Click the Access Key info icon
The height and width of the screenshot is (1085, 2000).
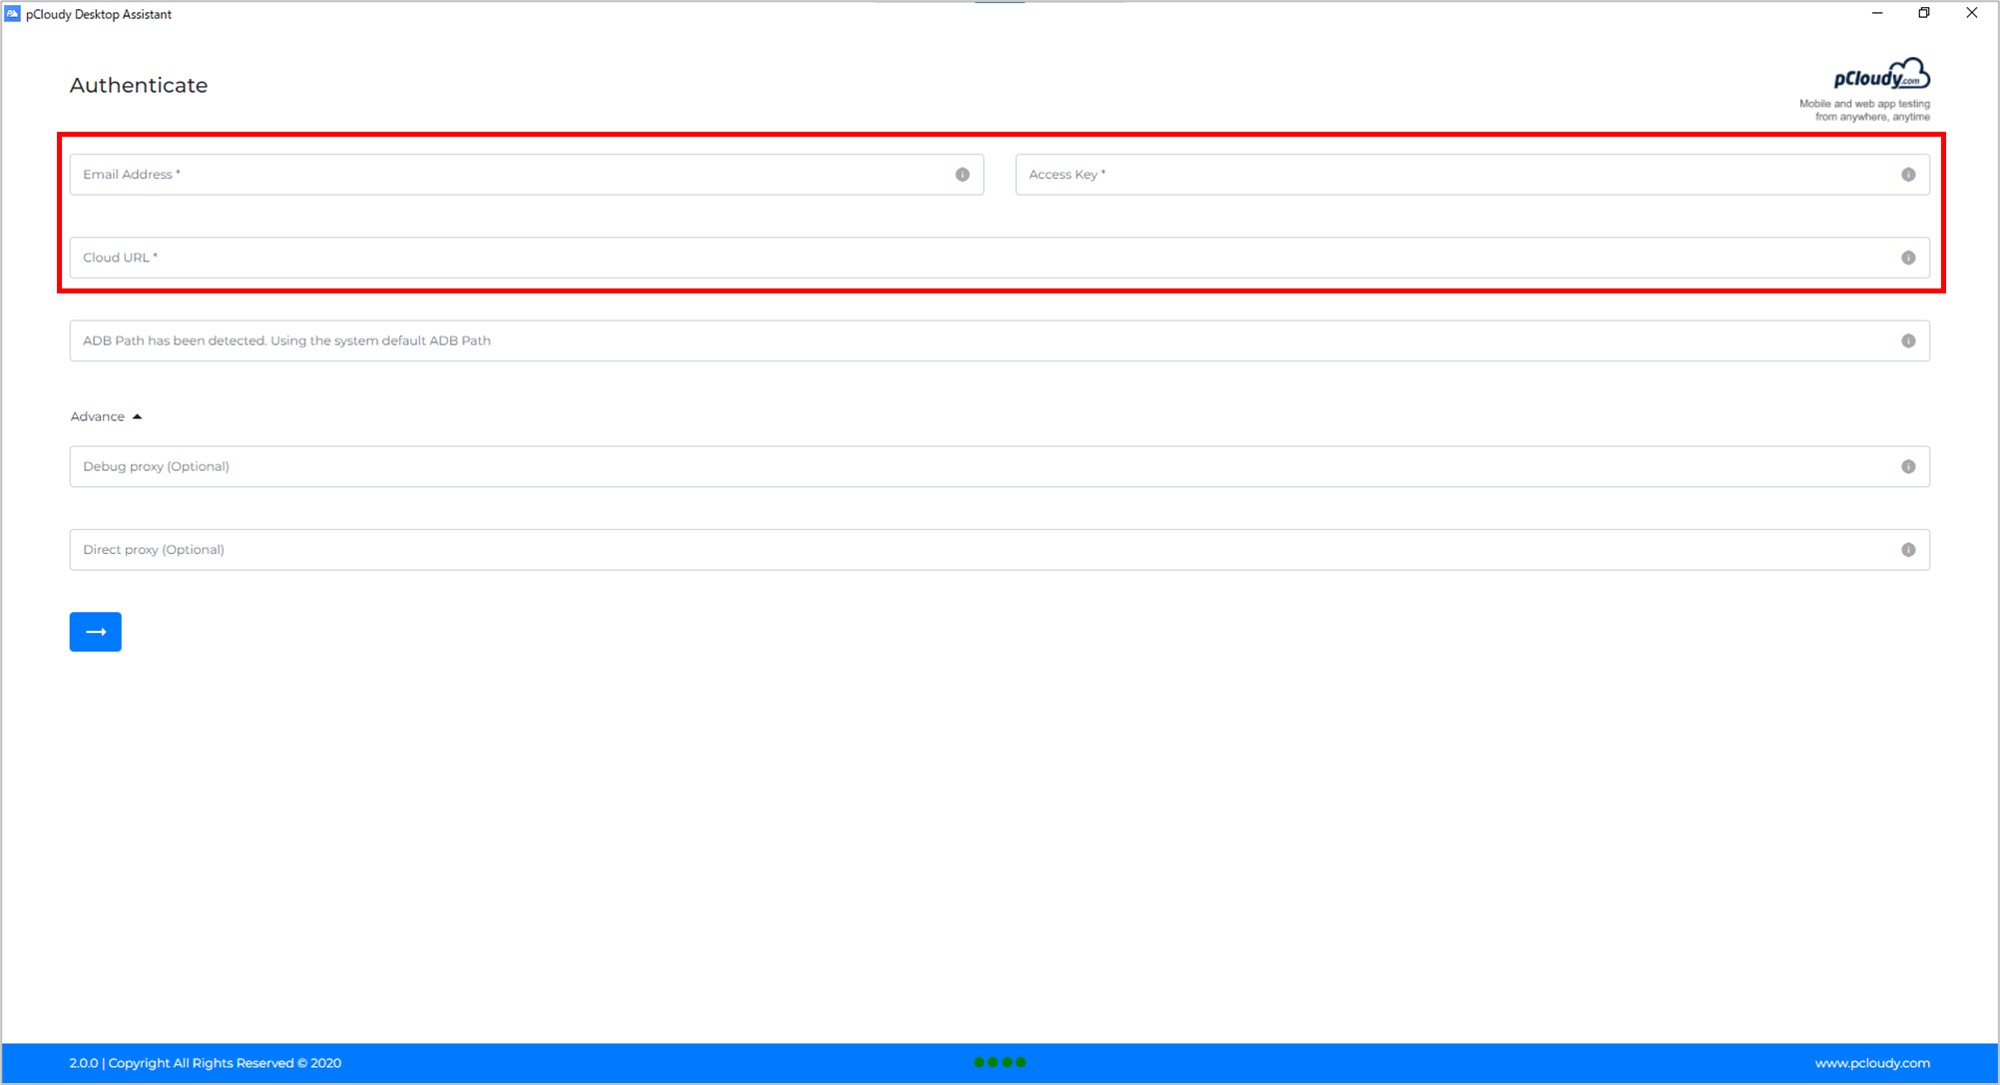click(1908, 174)
